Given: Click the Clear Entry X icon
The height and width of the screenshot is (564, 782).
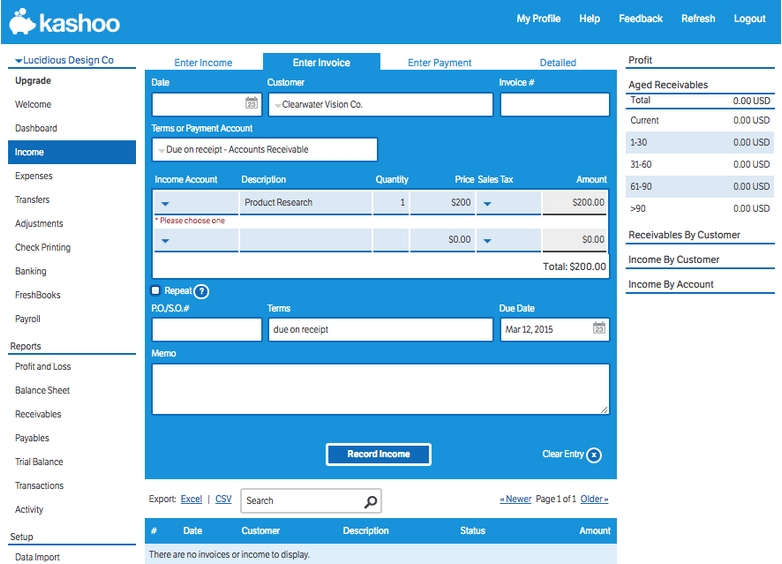Looking at the screenshot, I should 594,455.
